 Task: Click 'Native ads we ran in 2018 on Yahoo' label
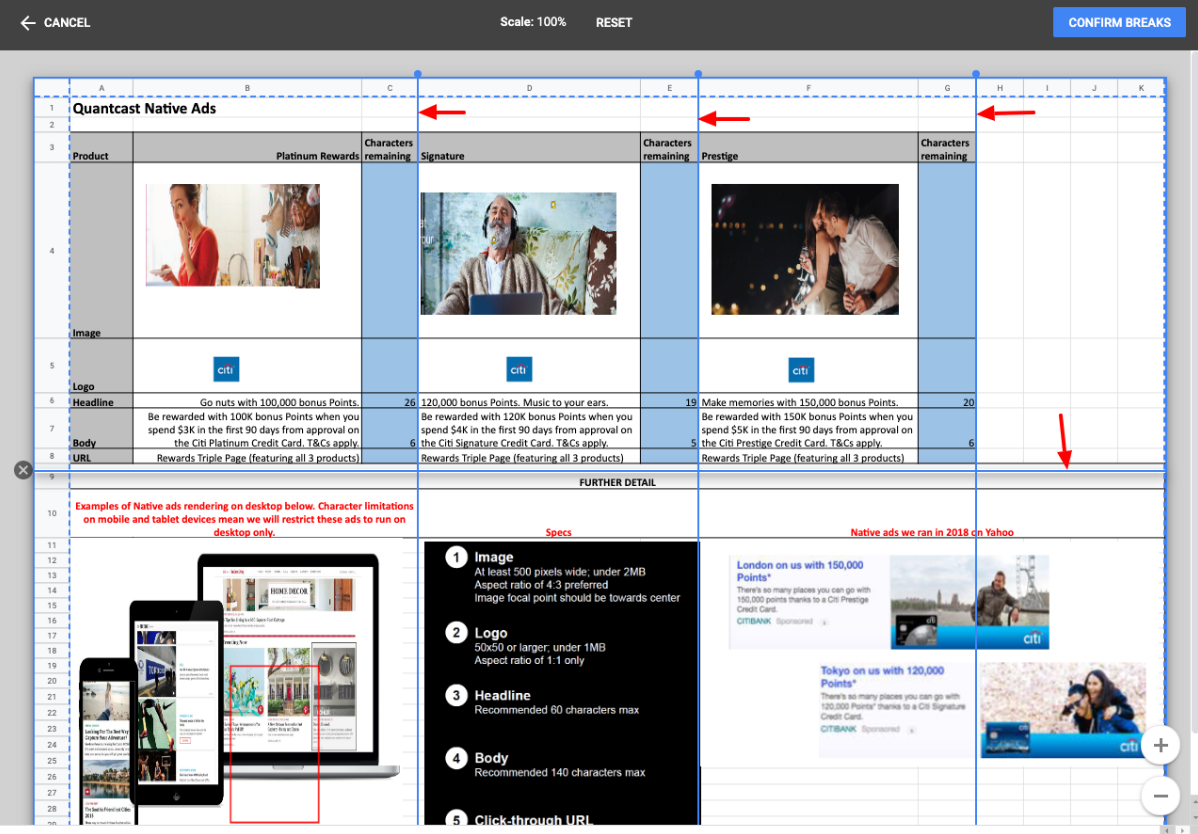[x=931, y=532]
